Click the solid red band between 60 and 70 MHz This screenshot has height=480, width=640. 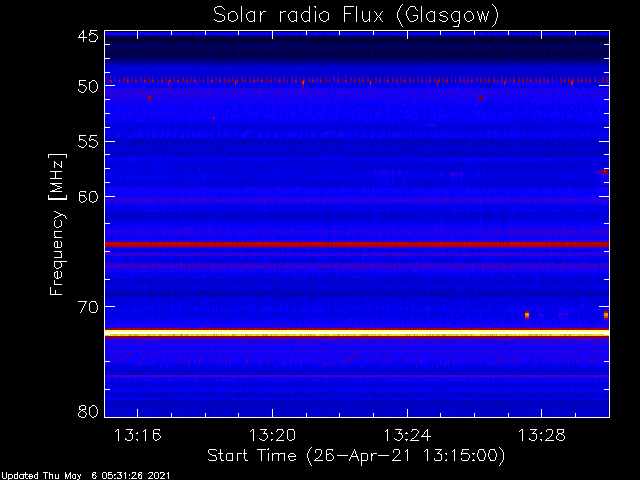(357, 244)
